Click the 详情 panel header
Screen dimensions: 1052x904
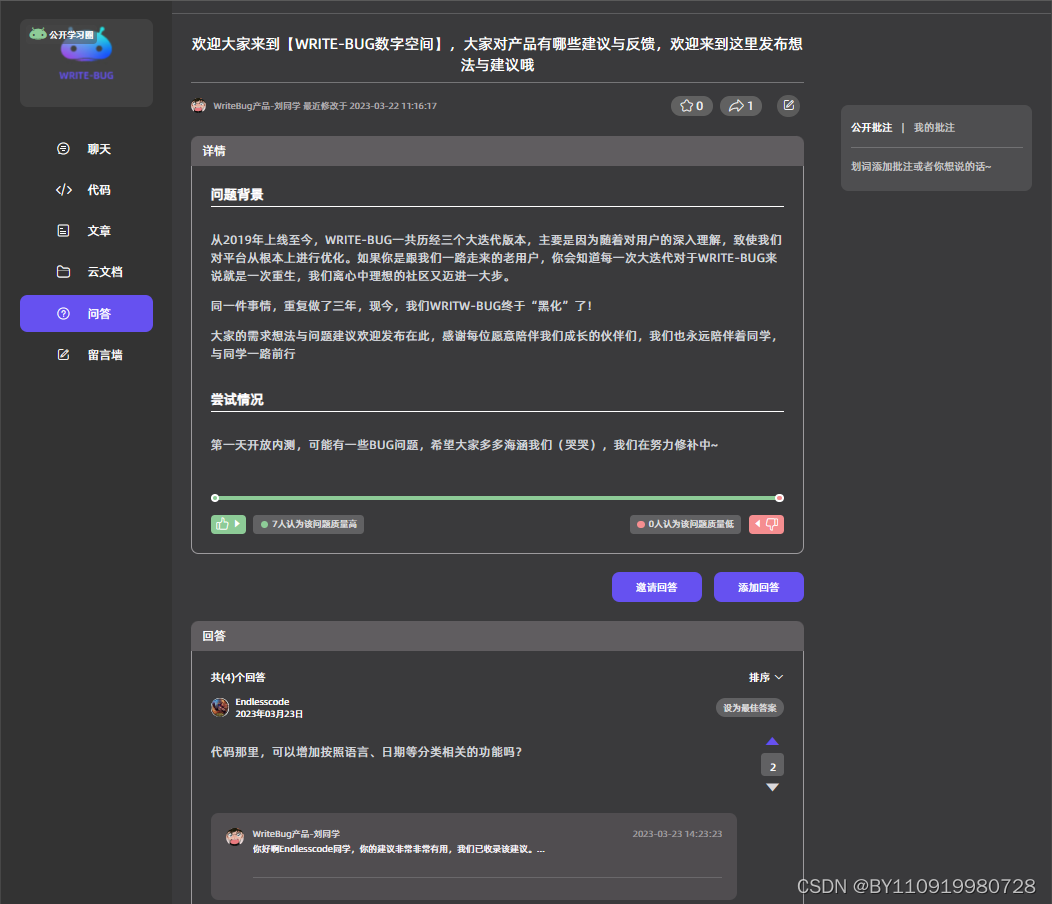(x=497, y=151)
